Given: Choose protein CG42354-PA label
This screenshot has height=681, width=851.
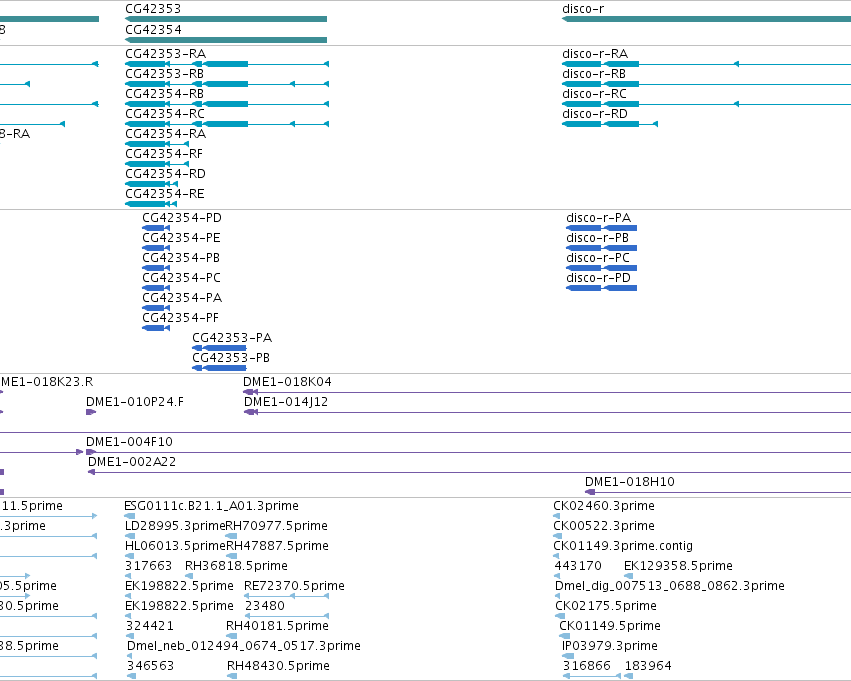Looking at the screenshot, I should pos(182,298).
